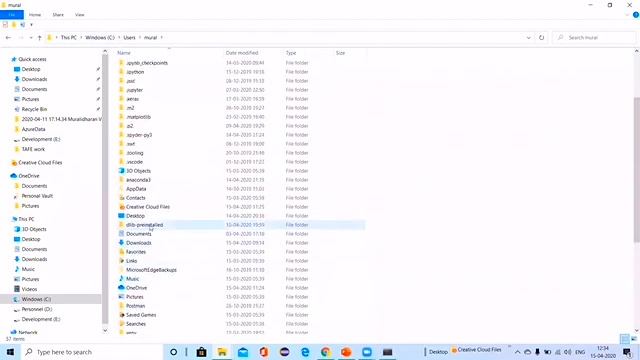Select Videos under This PC
The width and height of the screenshot is (640, 360).
[29, 289]
